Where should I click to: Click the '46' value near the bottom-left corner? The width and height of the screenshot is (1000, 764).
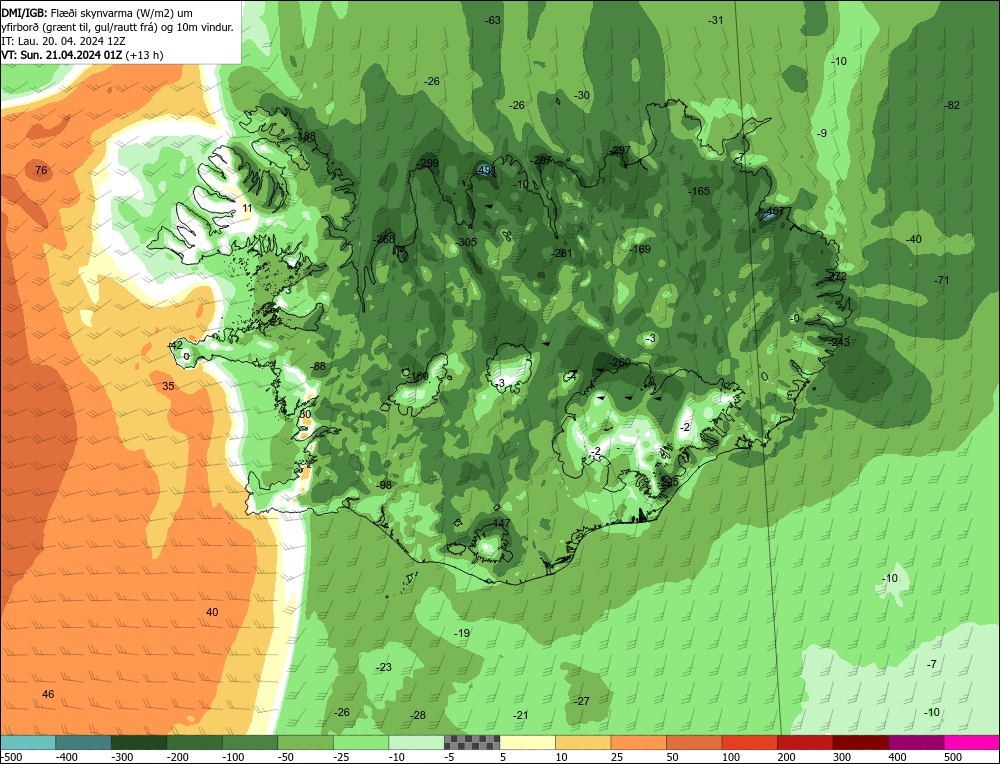pos(48,694)
